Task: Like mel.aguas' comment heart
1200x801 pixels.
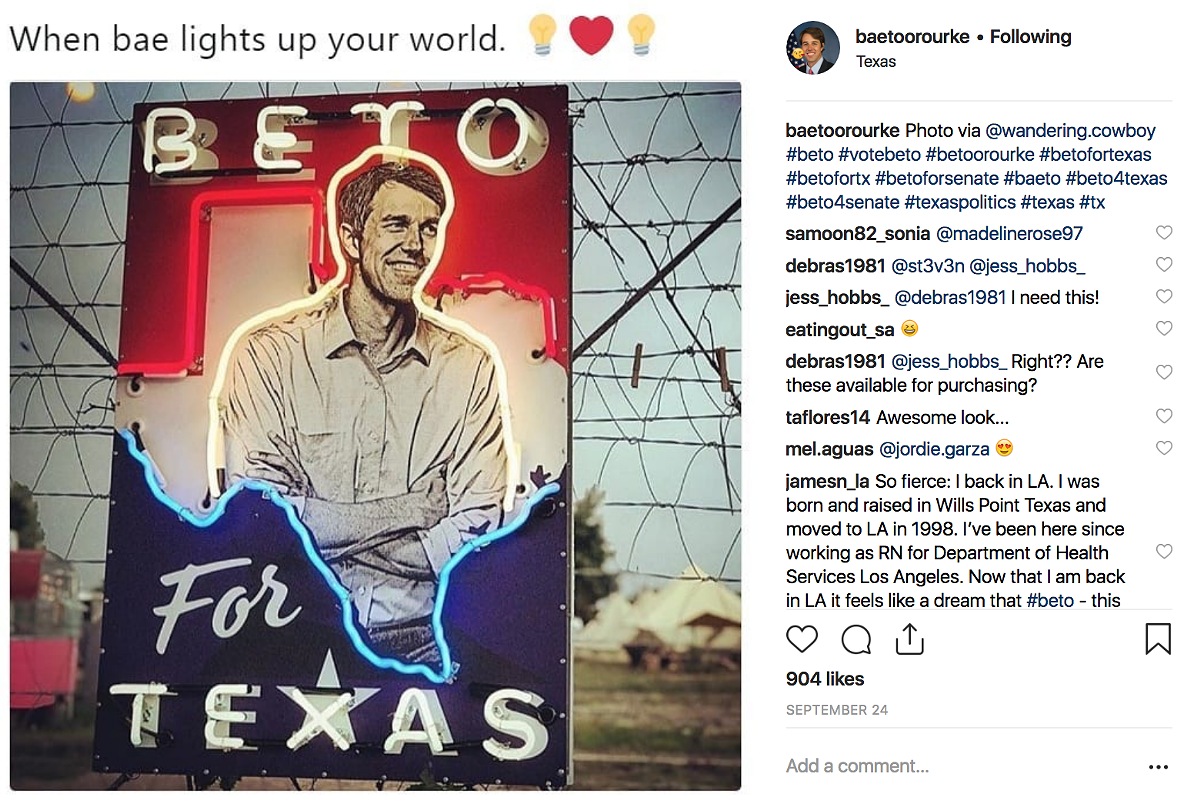Action: tap(1163, 448)
